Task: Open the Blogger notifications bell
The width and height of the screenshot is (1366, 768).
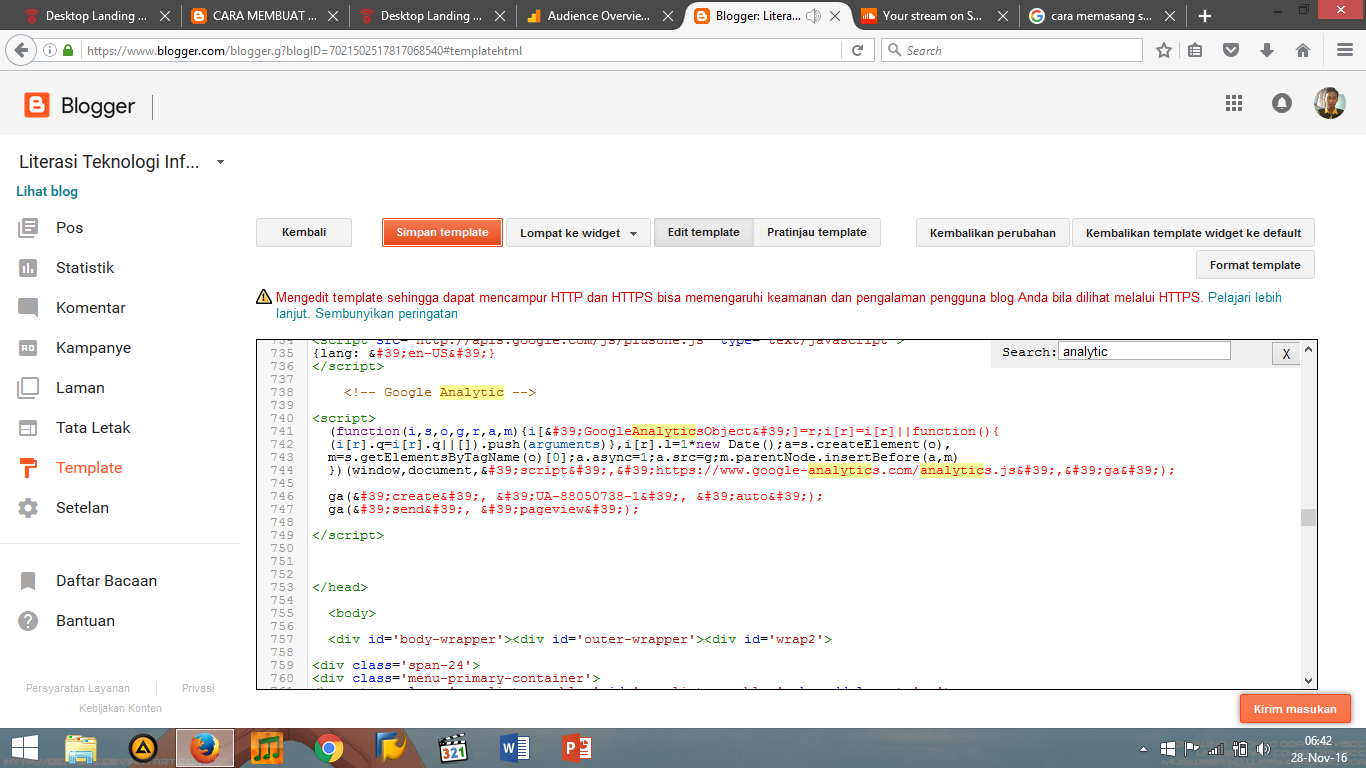Action: point(1281,103)
